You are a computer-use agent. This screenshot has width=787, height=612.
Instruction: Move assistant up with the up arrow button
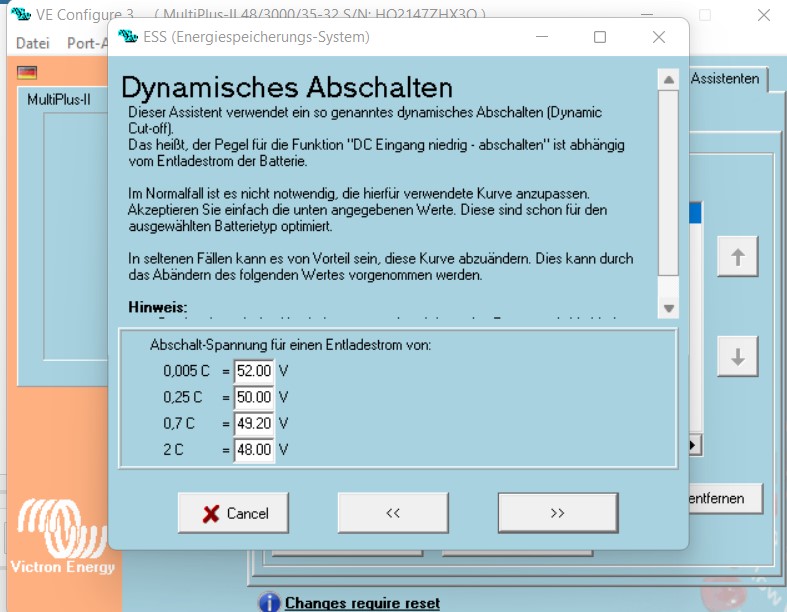click(737, 257)
